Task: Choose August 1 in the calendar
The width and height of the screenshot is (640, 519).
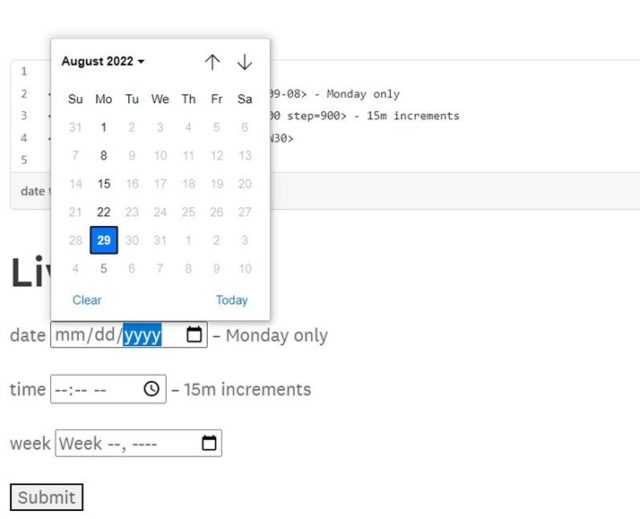Action: point(104,127)
